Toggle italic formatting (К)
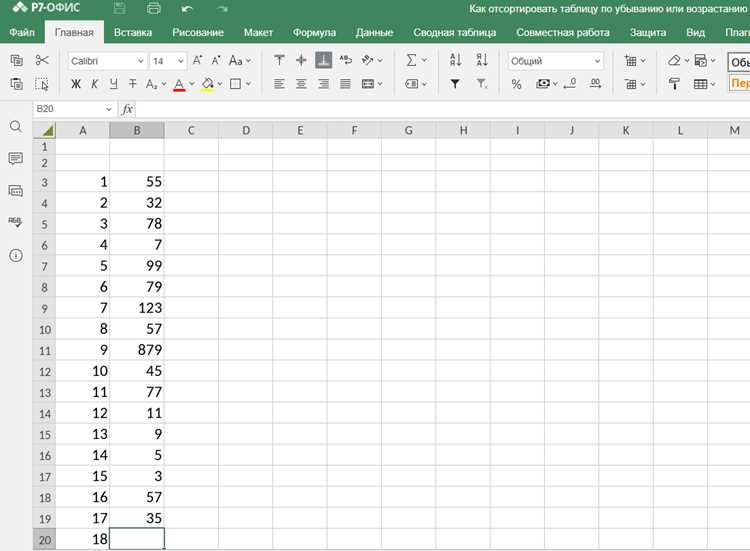This screenshot has width=750, height=551. click(94, 84)
